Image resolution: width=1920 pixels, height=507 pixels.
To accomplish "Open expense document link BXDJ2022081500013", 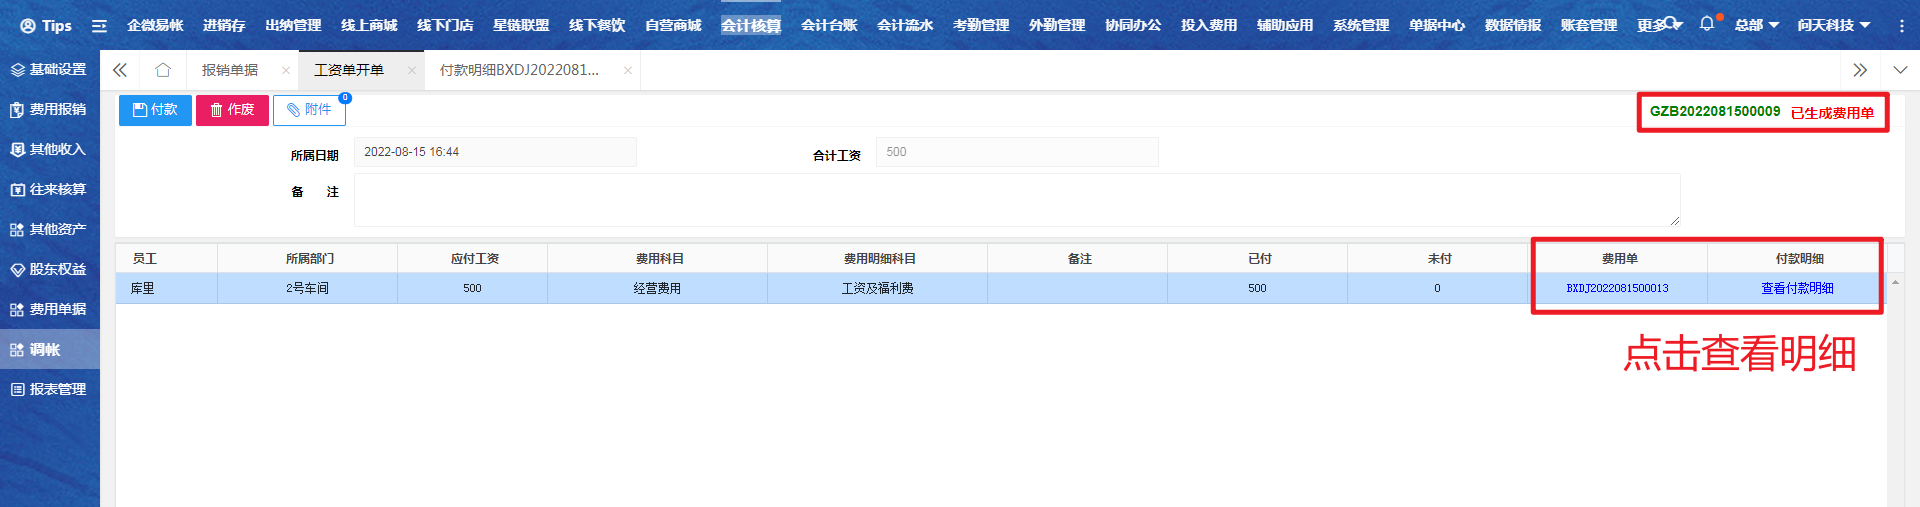I will tap(1617, 288).
